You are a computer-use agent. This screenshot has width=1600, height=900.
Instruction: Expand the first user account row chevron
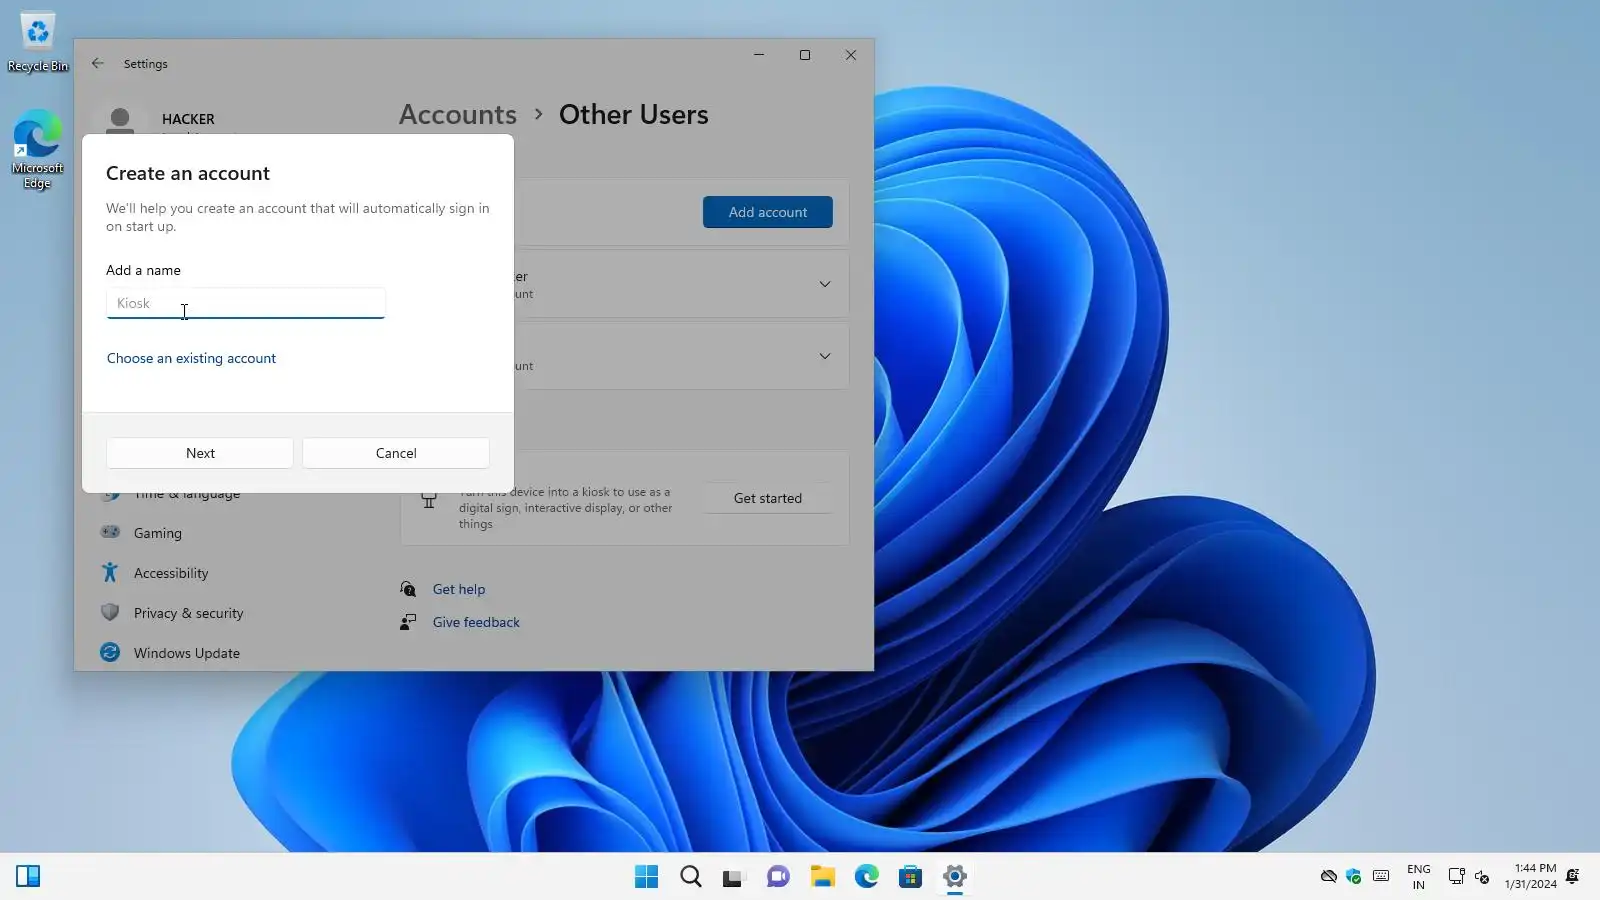pos(825,284)
